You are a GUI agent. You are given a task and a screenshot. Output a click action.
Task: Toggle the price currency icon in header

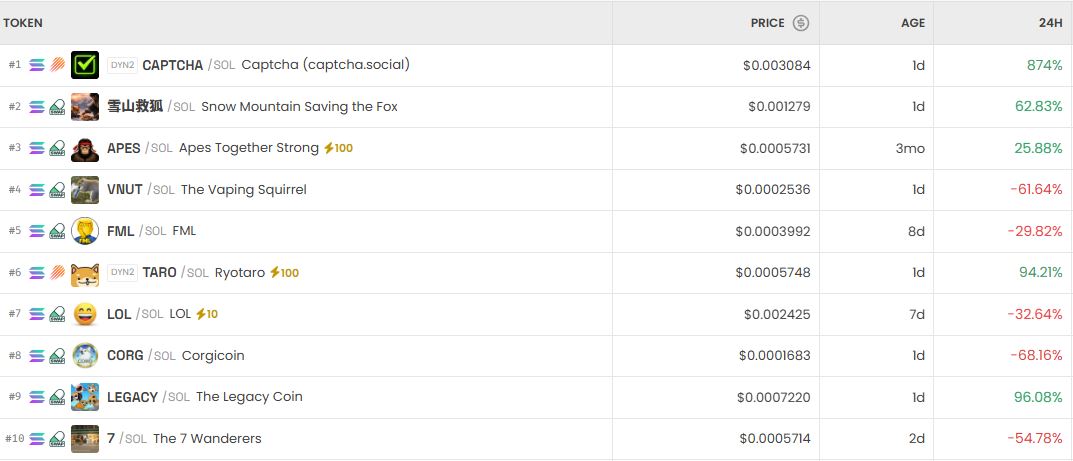pos(800,23)
